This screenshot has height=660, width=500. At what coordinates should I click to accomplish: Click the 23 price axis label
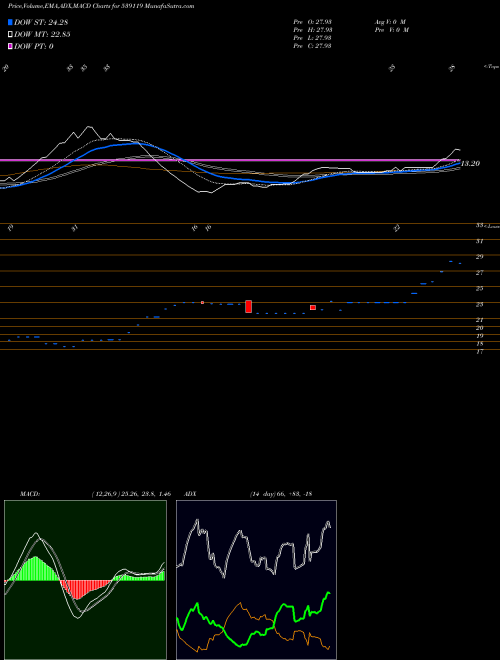click(479, 305)
